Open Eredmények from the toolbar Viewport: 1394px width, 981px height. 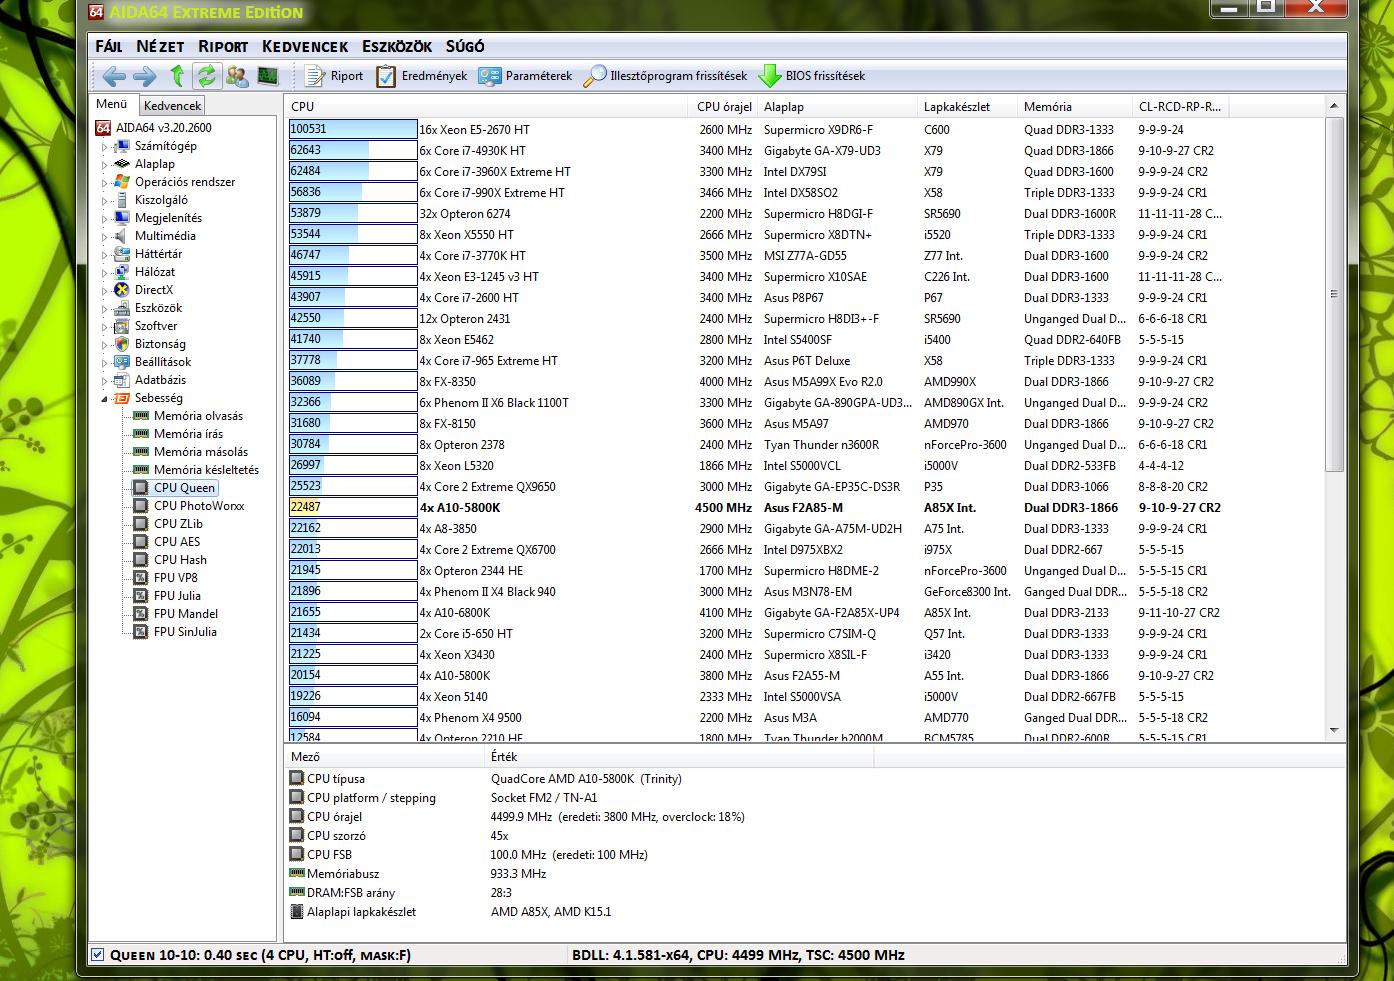click(422, 76)
